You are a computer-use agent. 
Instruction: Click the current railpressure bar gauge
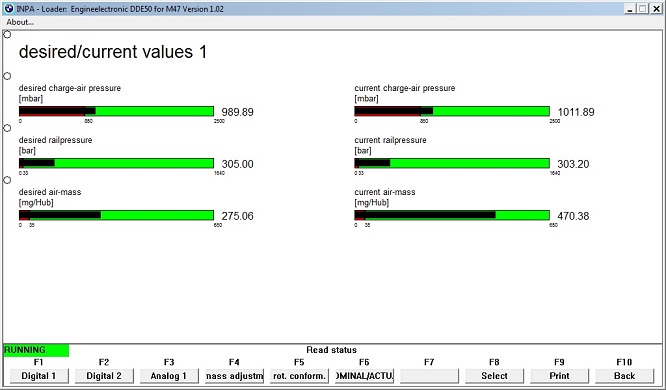pyautogui.click(x=452, y=163)
